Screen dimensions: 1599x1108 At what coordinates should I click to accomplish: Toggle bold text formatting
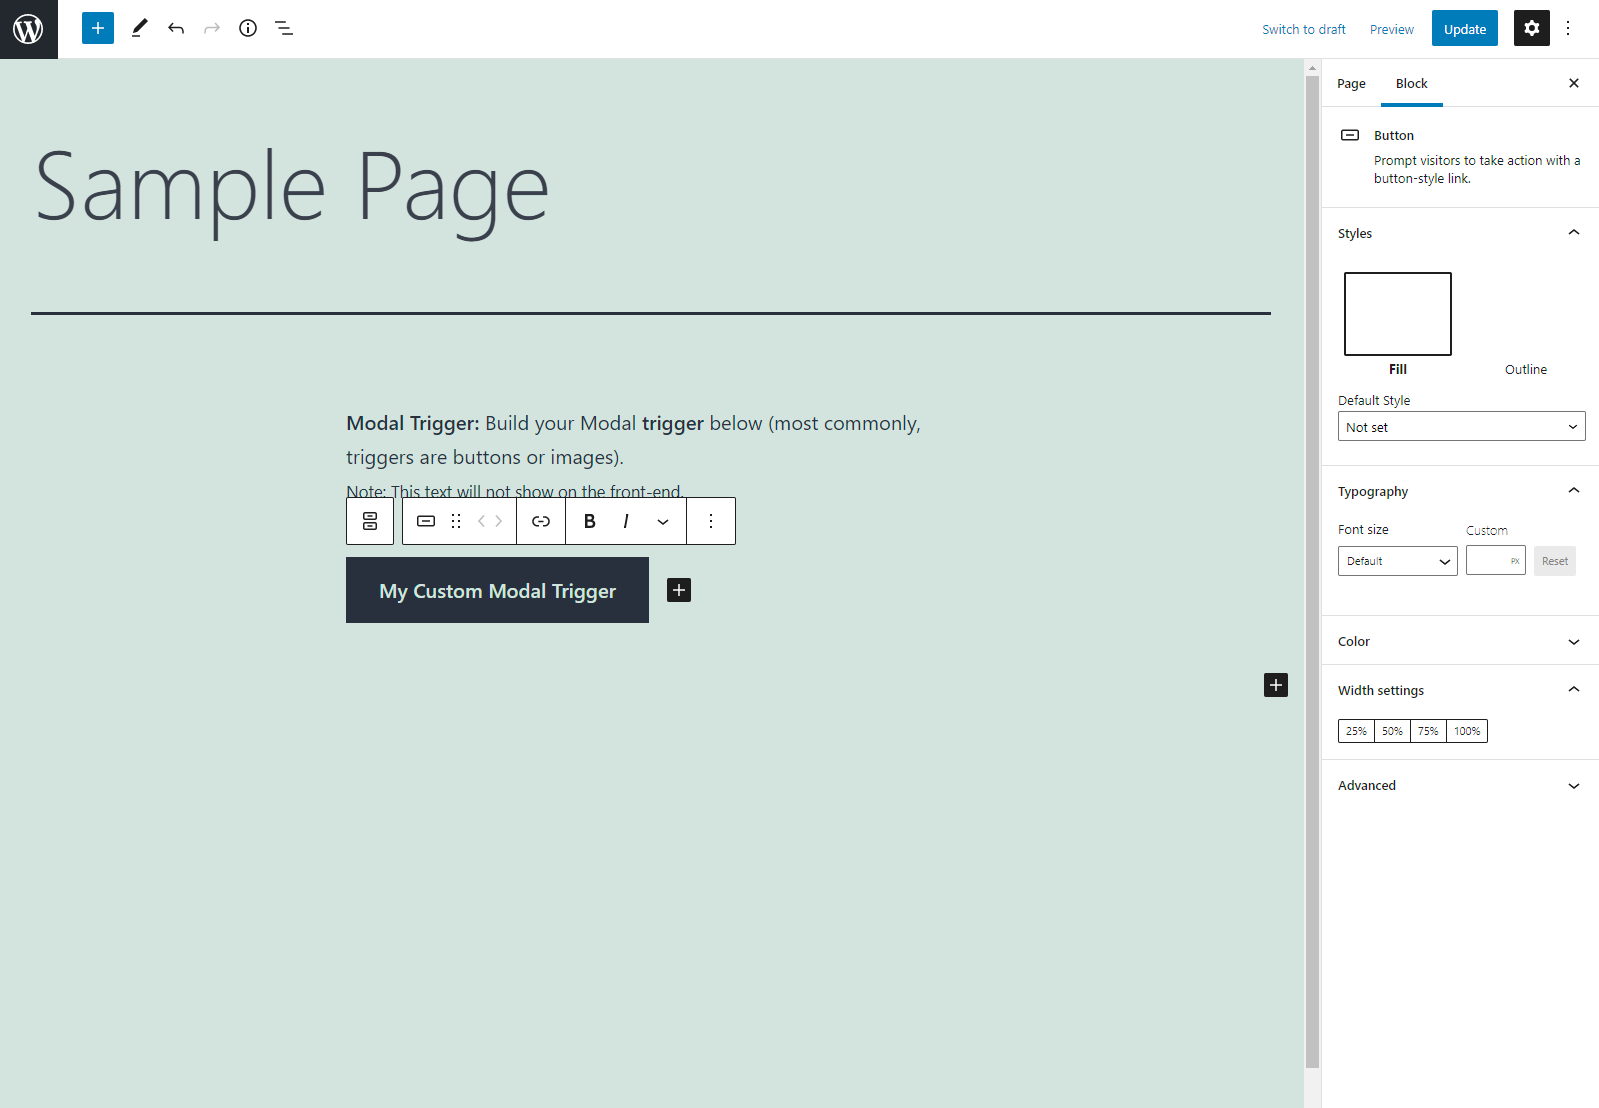(x=589, y=521)
